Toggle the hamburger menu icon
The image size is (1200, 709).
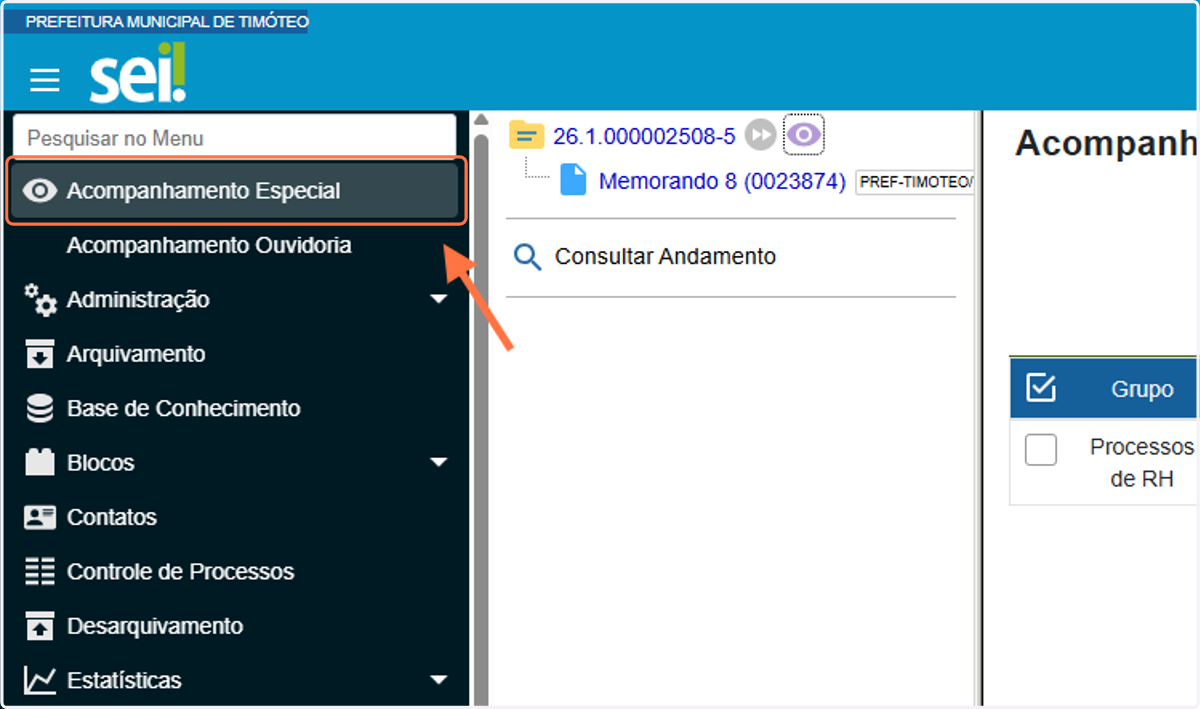[x=44, y=80]
